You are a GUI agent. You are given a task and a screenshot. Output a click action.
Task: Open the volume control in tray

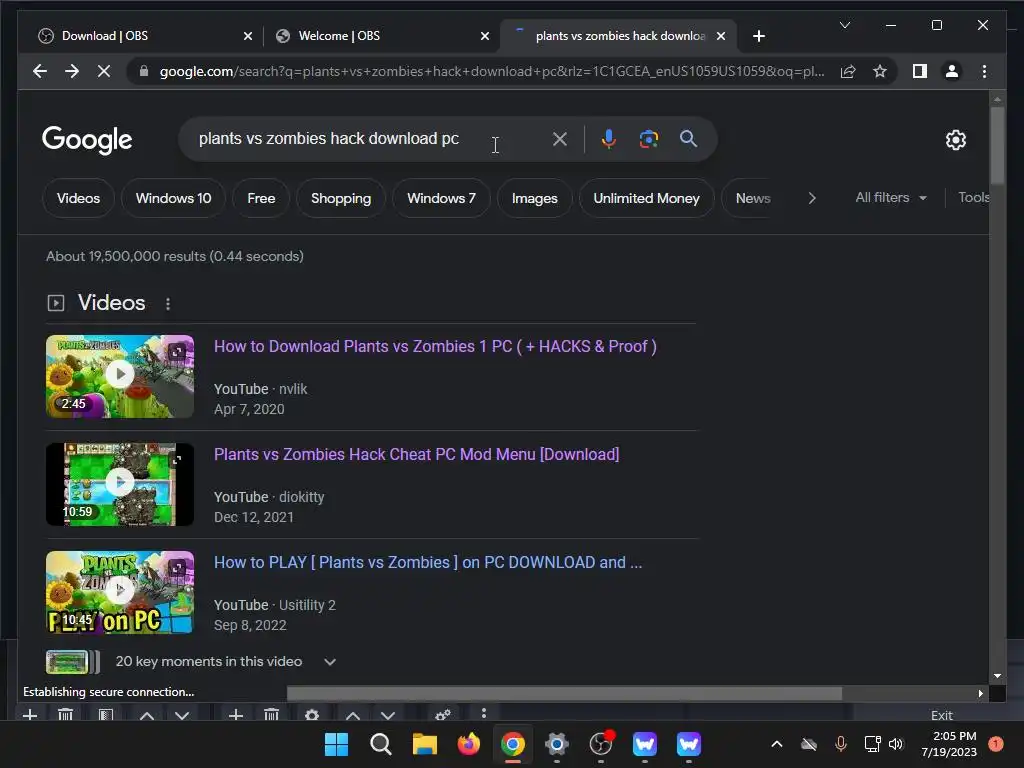pyautogui.click(x=896, y=744)
